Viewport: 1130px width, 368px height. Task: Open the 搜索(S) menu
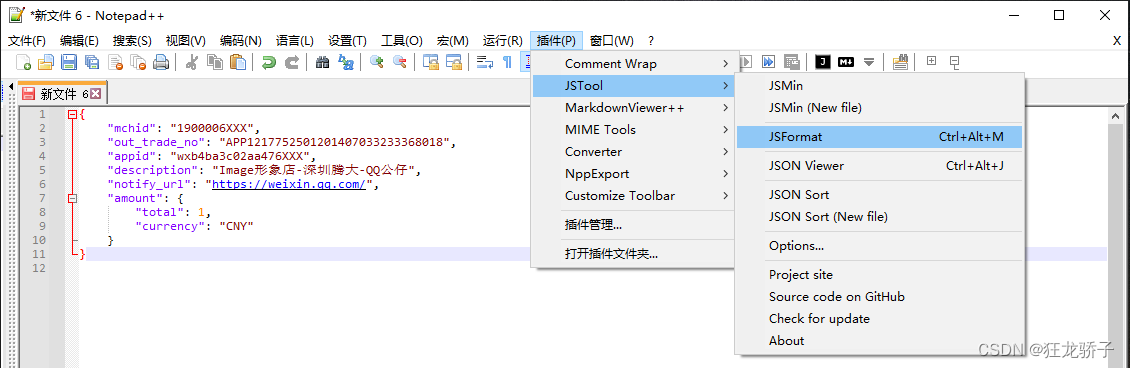[132, 40]
